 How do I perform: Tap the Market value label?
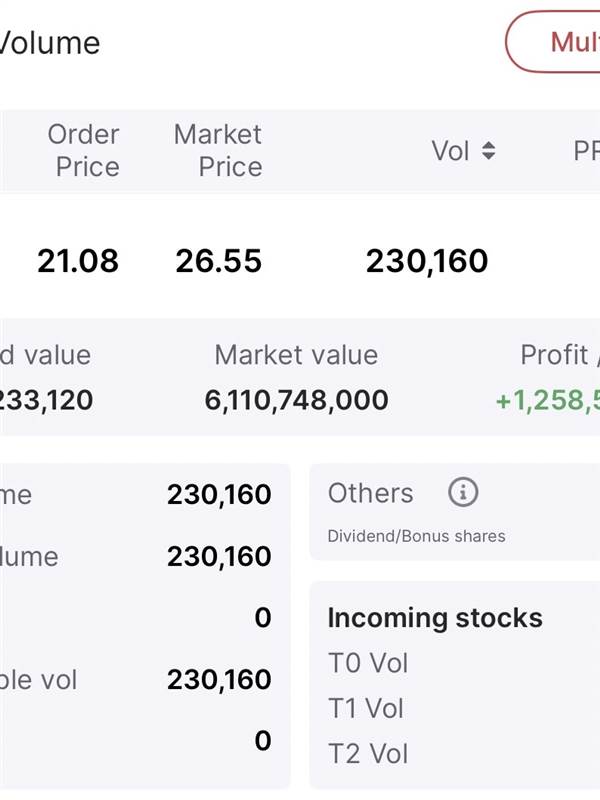(296, 355)
